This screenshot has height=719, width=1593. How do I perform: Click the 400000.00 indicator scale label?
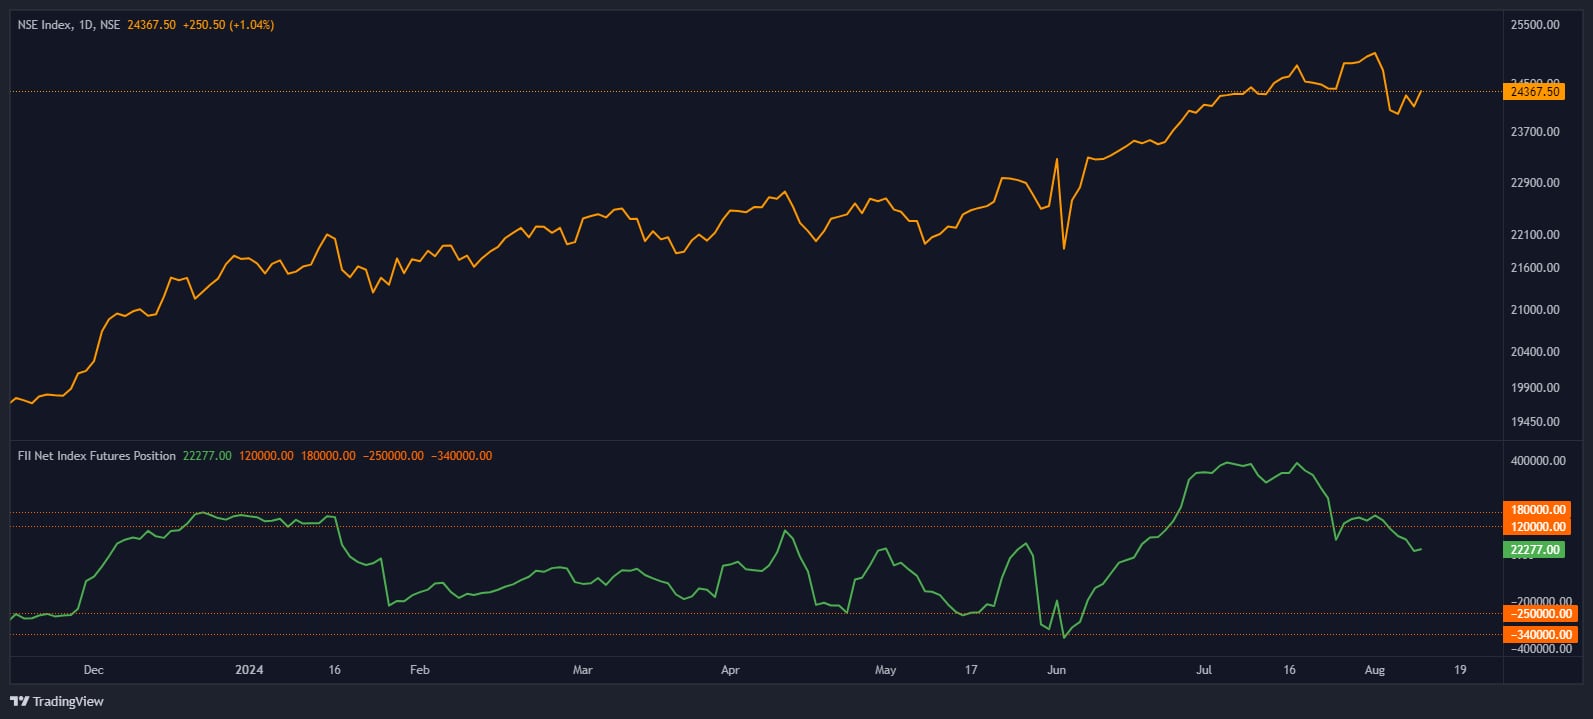1537,461
